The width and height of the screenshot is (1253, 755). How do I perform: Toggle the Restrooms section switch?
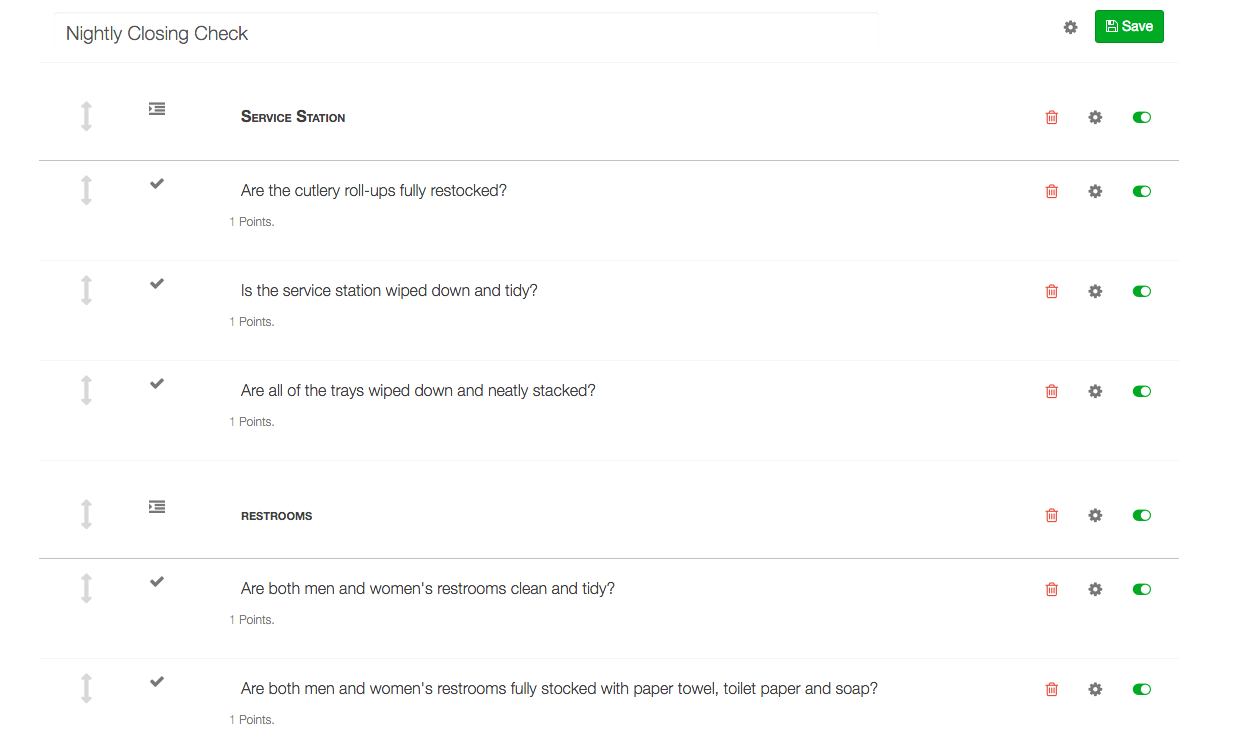click(x=1142, y=515)
